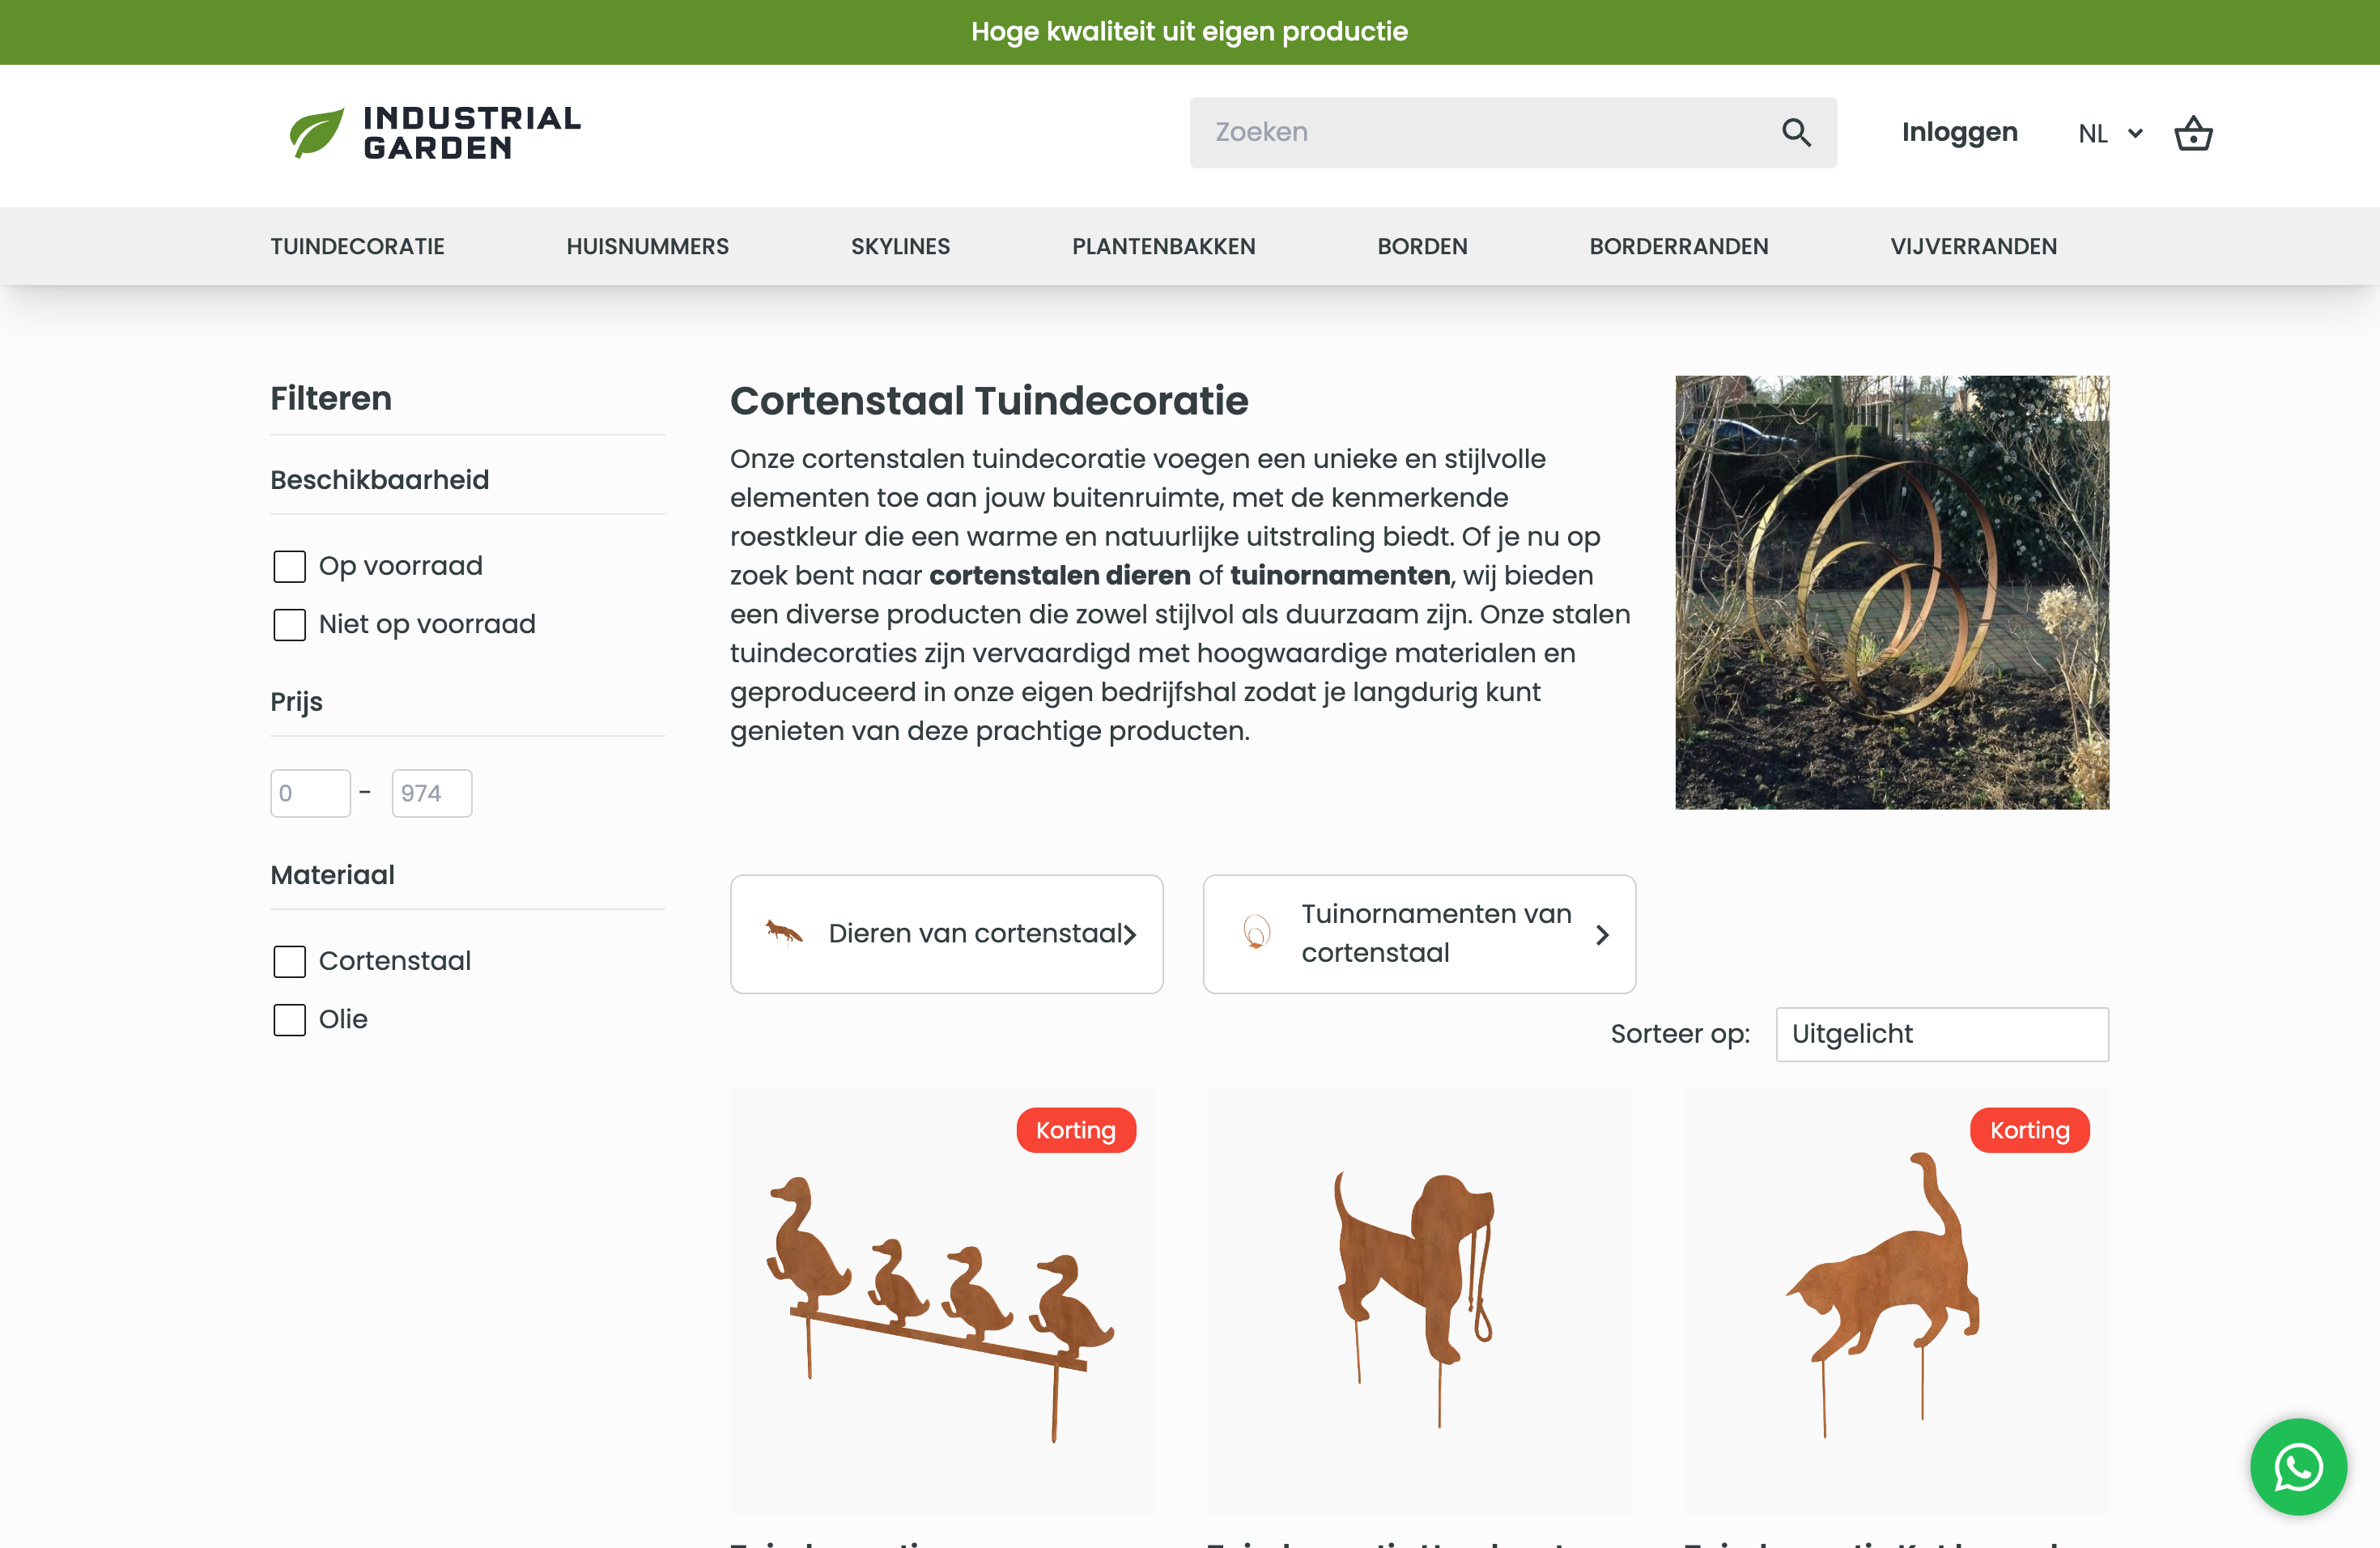The image size is (2380, 1548).
Task: Click the fox icon on Dieren button
Action: pyautogui.click(x=784, y=933)
